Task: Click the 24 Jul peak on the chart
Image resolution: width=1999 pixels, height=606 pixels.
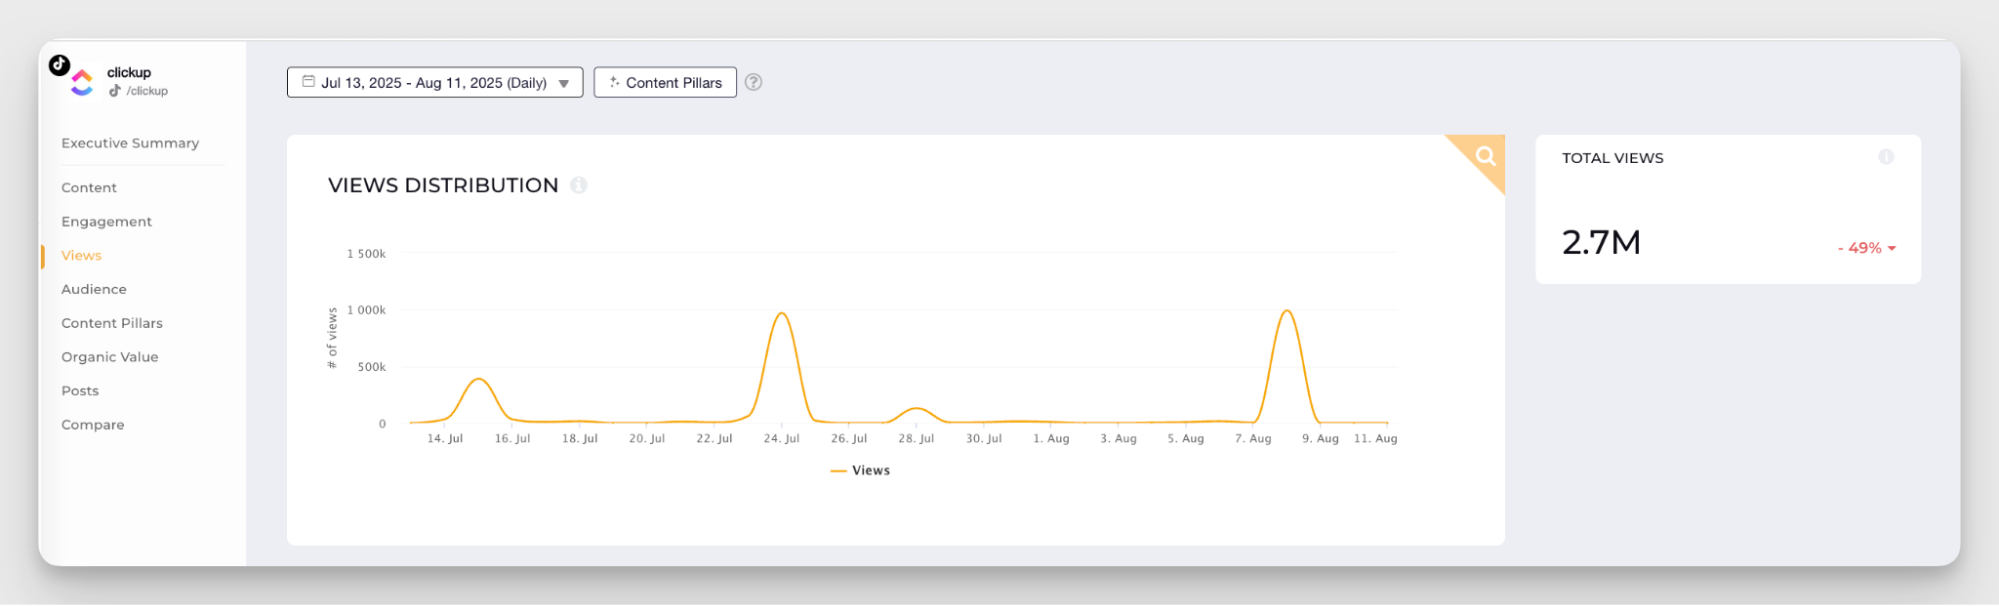Action: (781, 314)
